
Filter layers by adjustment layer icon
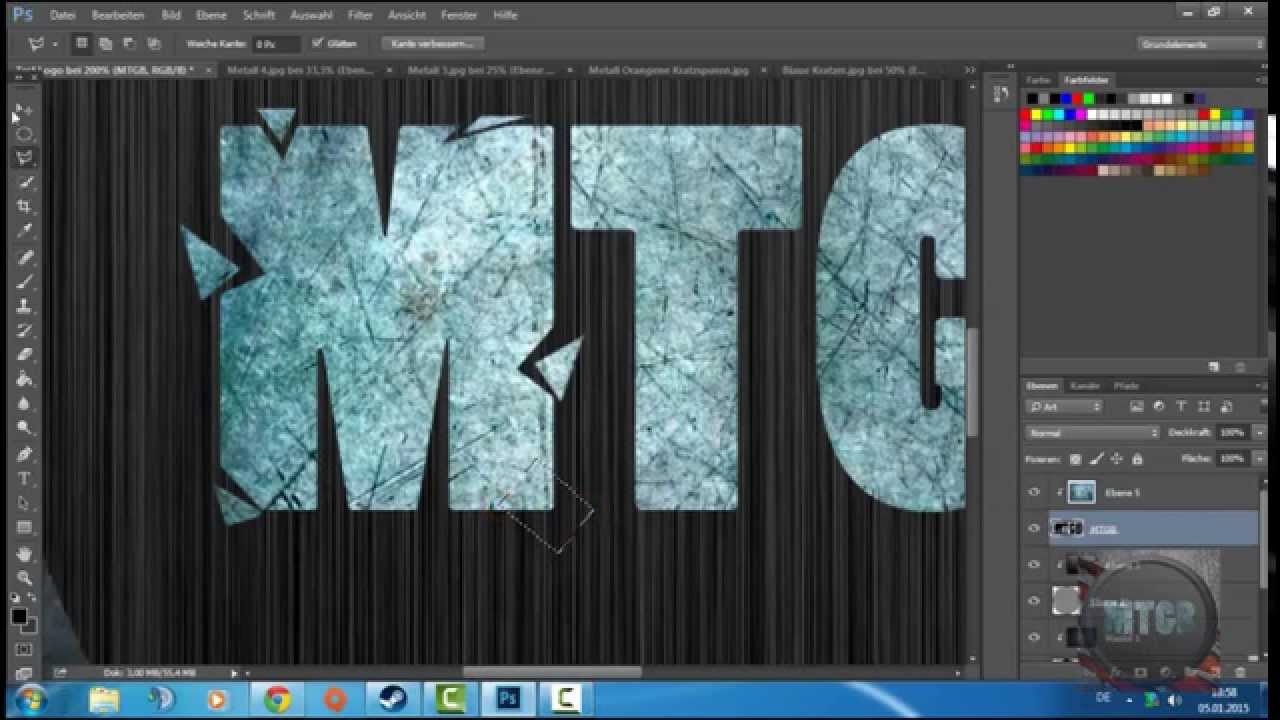(x=1159, y=407)
